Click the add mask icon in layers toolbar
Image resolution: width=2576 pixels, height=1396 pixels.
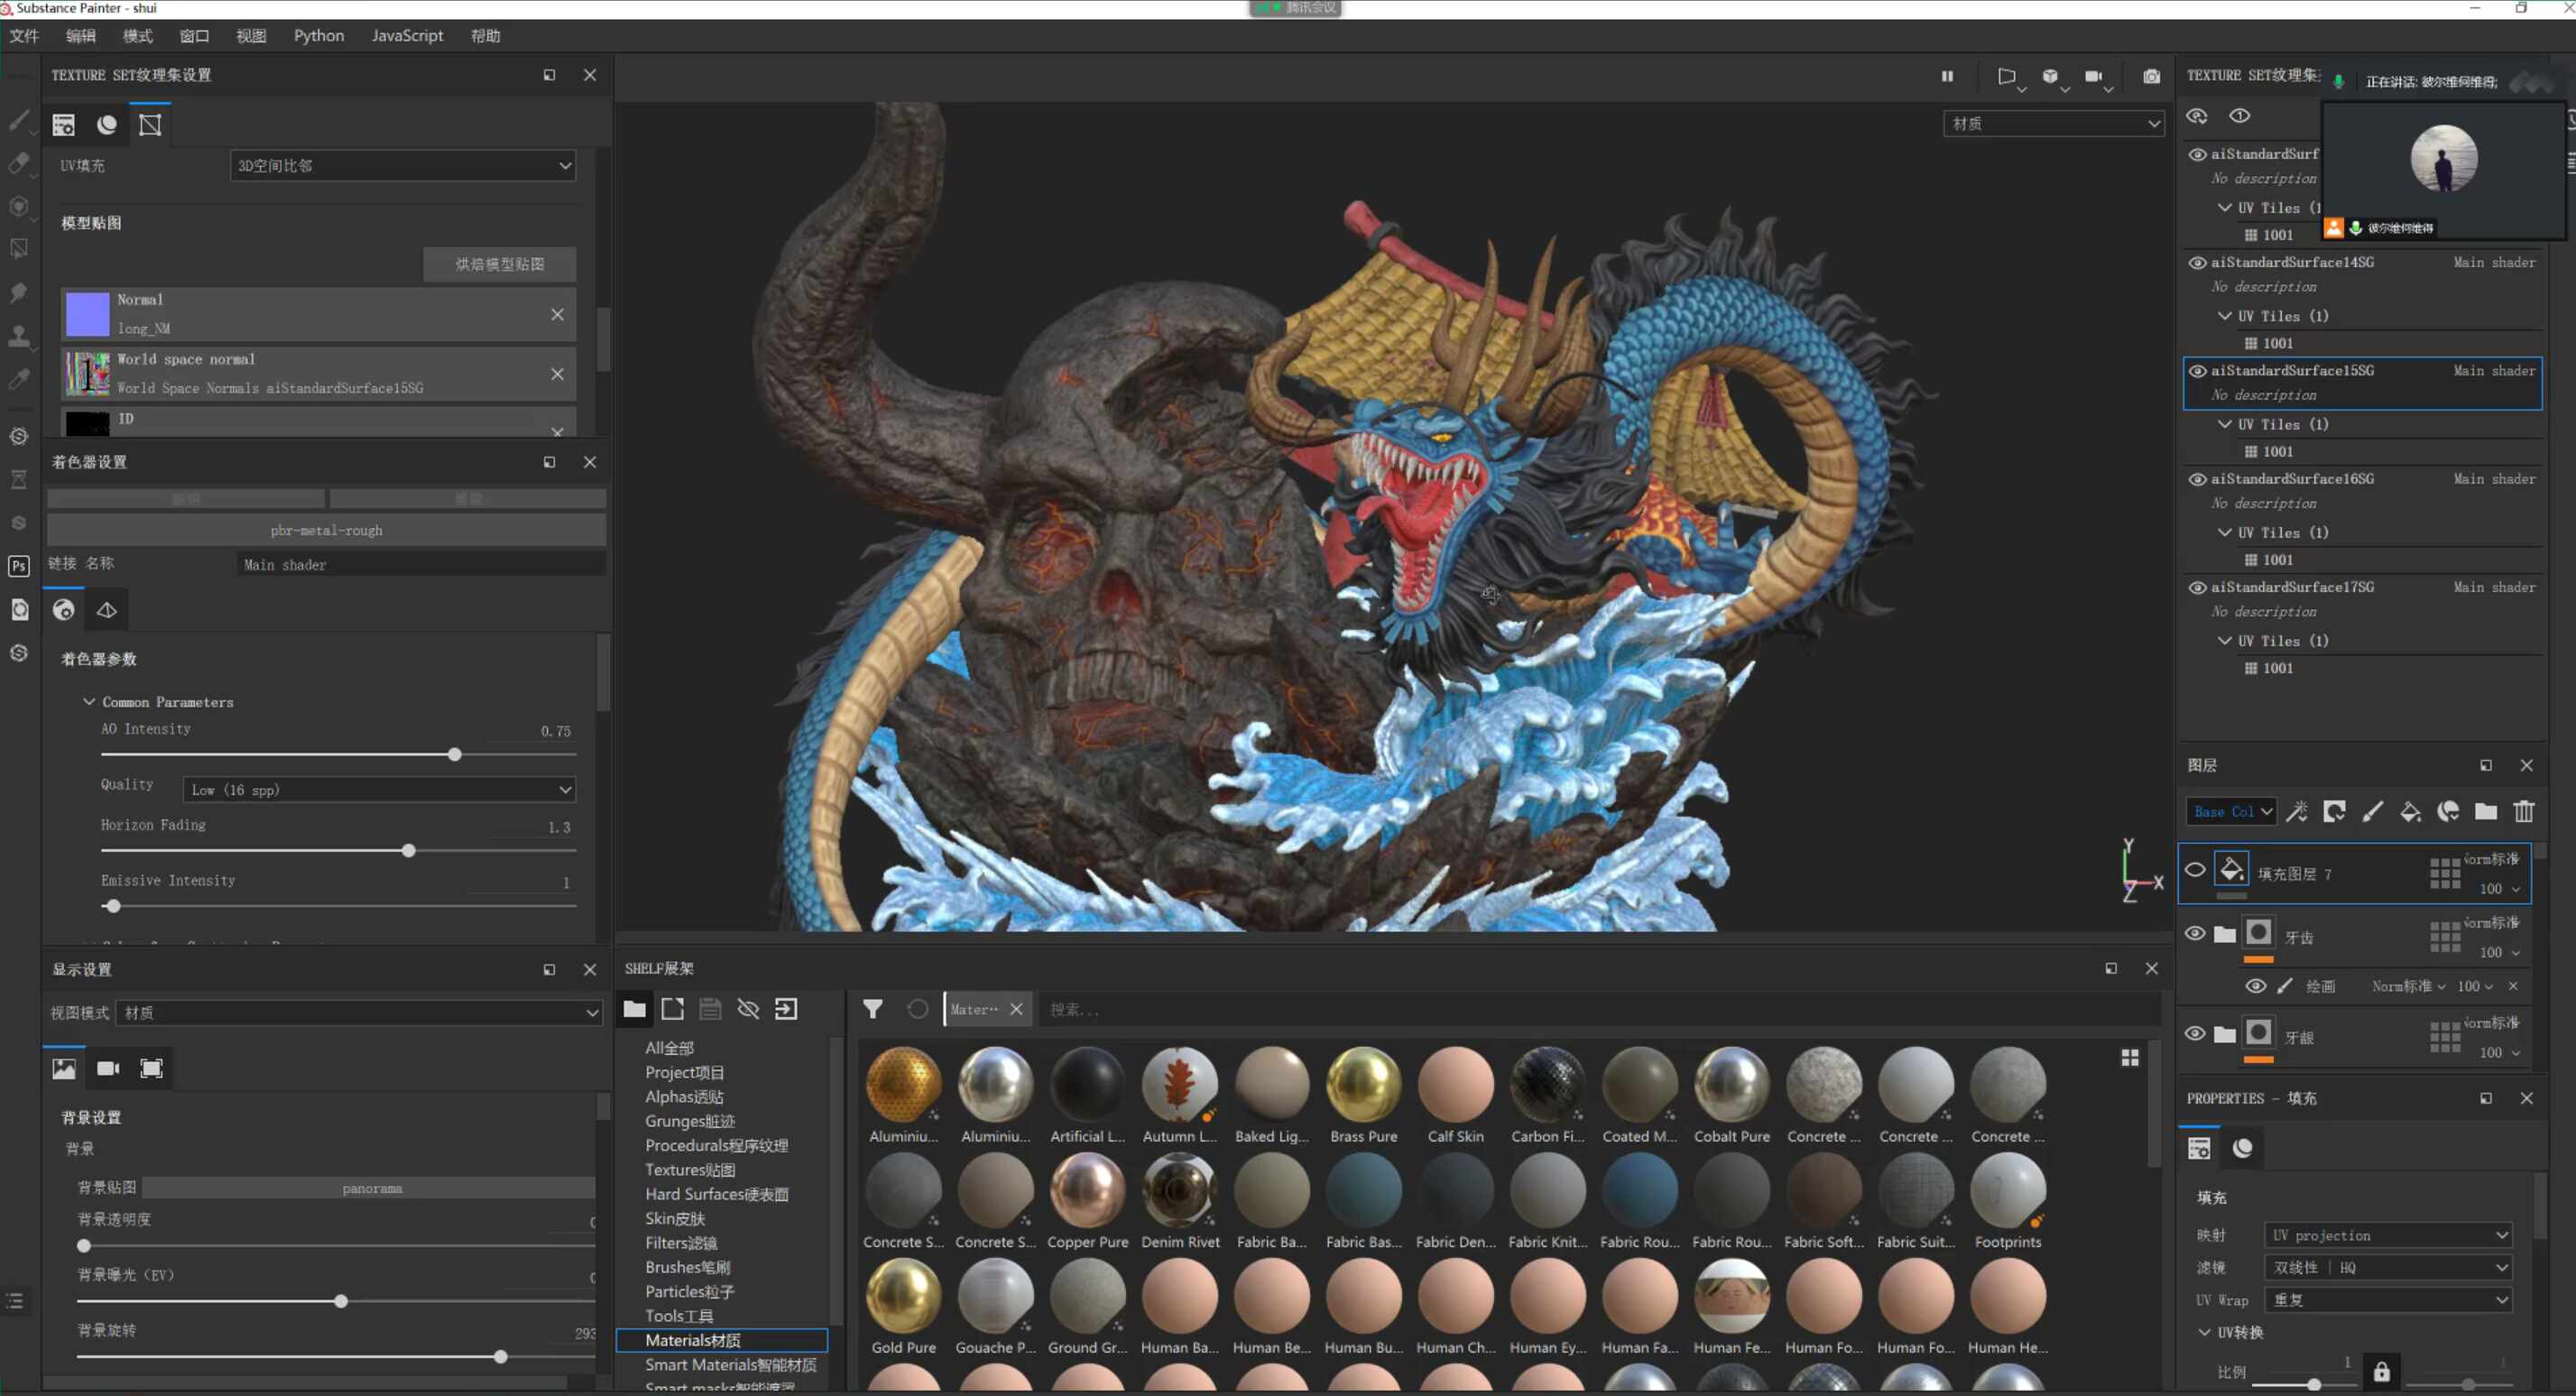tap(2335, 811)
